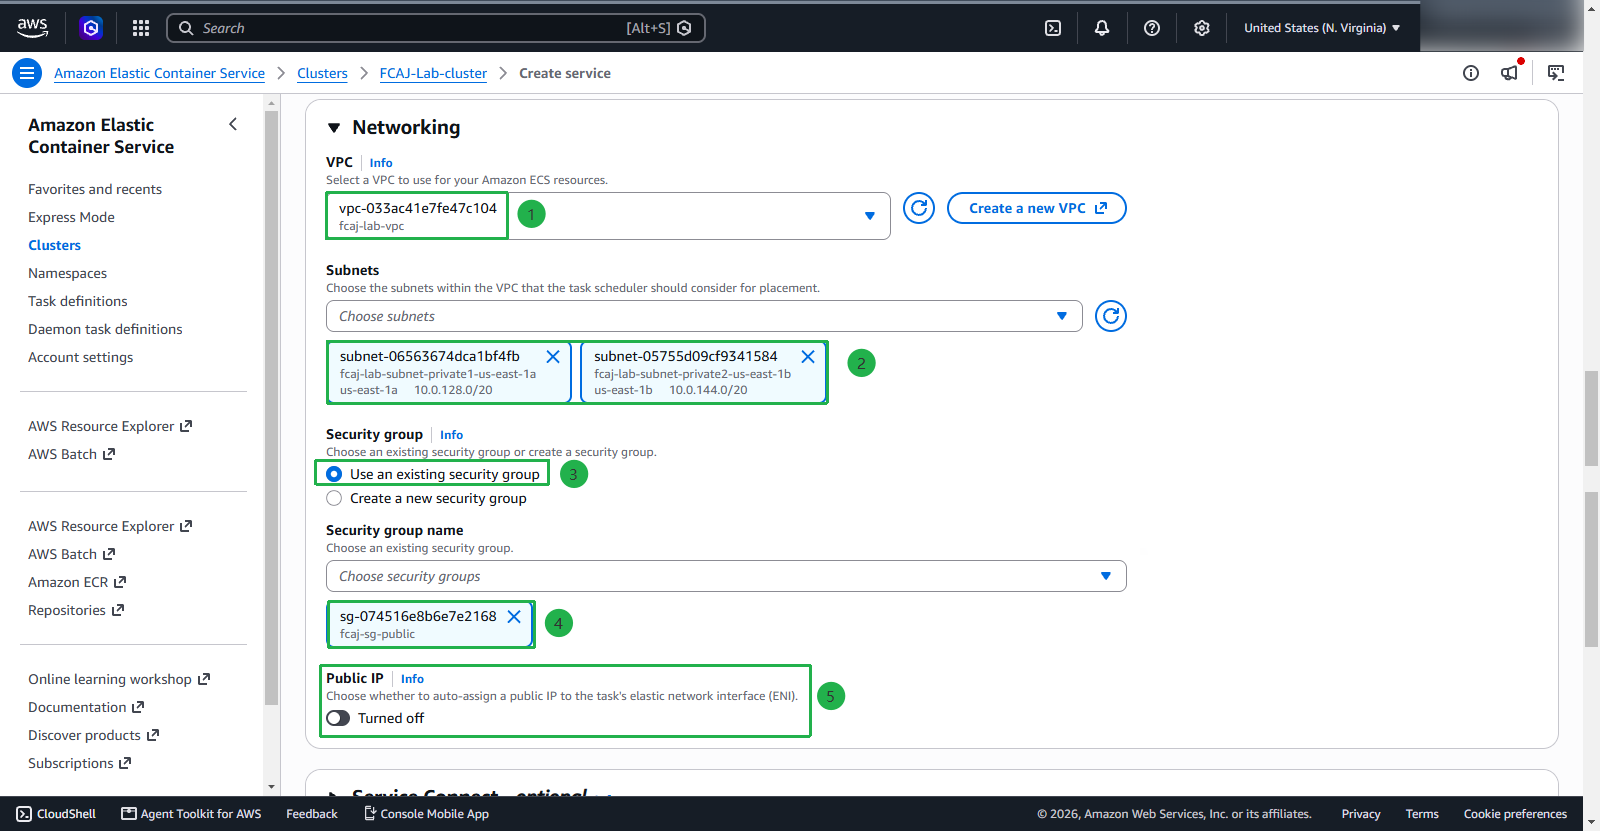Go to Clusters in the sidebar

(x=55, y=245)
